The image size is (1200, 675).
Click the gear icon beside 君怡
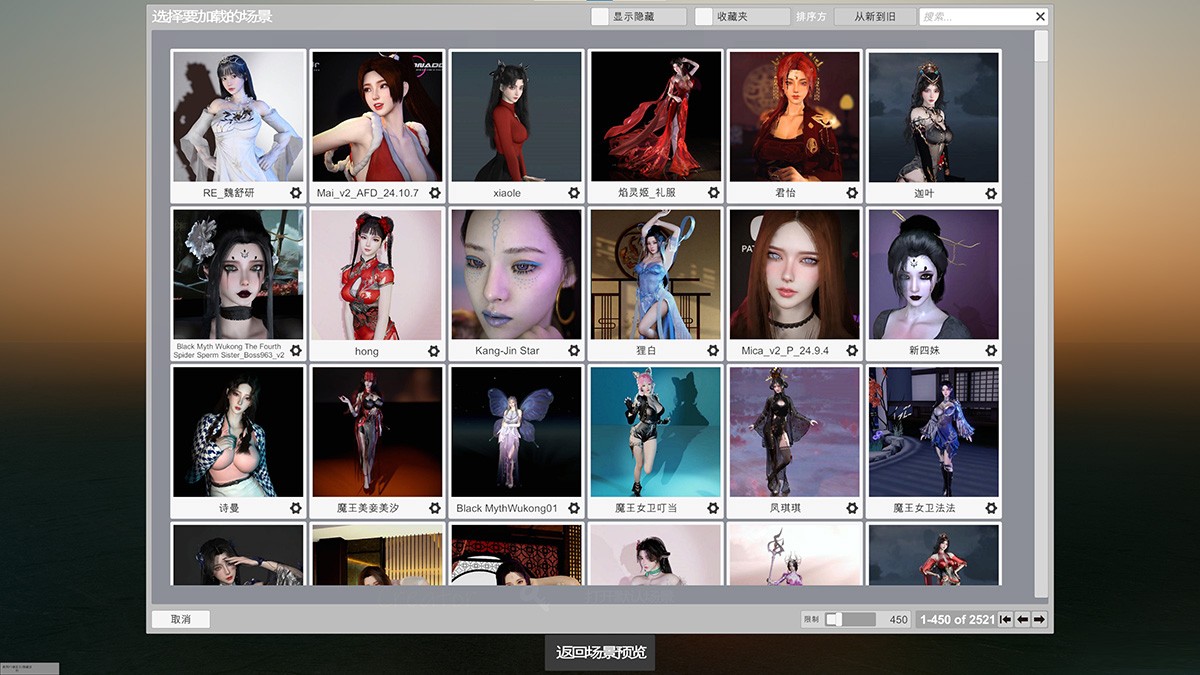pyautogui.click(x=852, y=193)
